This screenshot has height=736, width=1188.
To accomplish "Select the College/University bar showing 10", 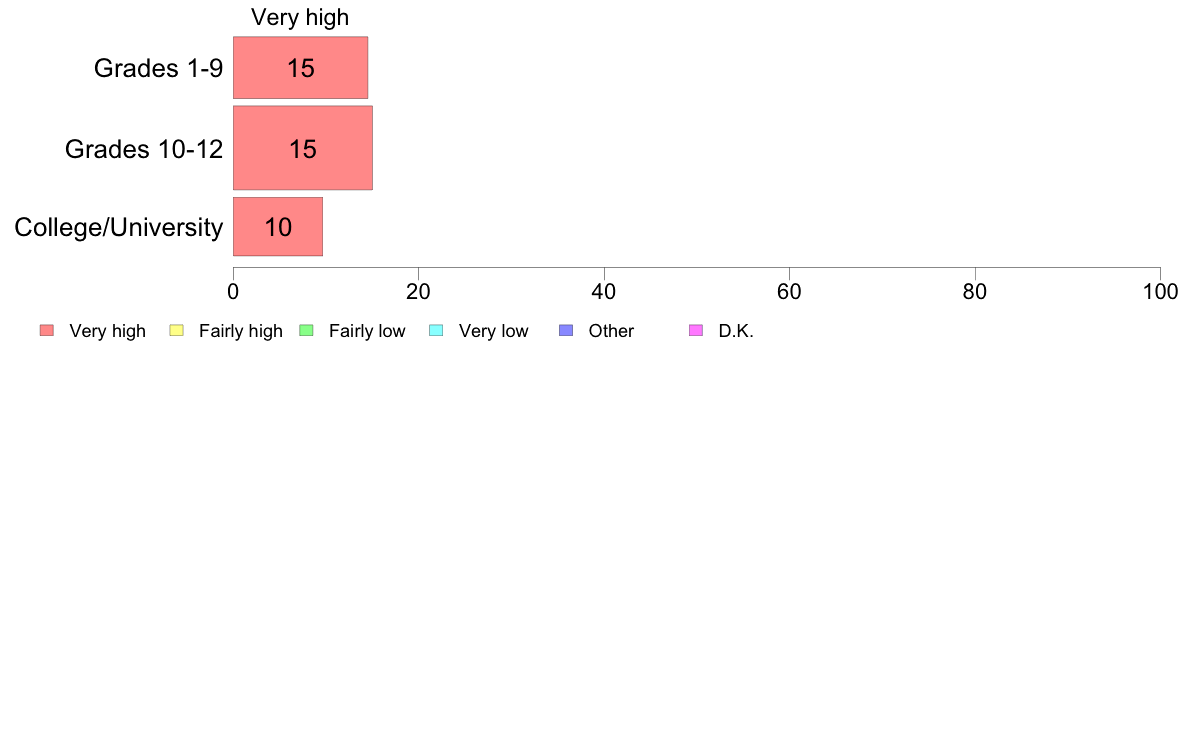I will click(278, 227).
